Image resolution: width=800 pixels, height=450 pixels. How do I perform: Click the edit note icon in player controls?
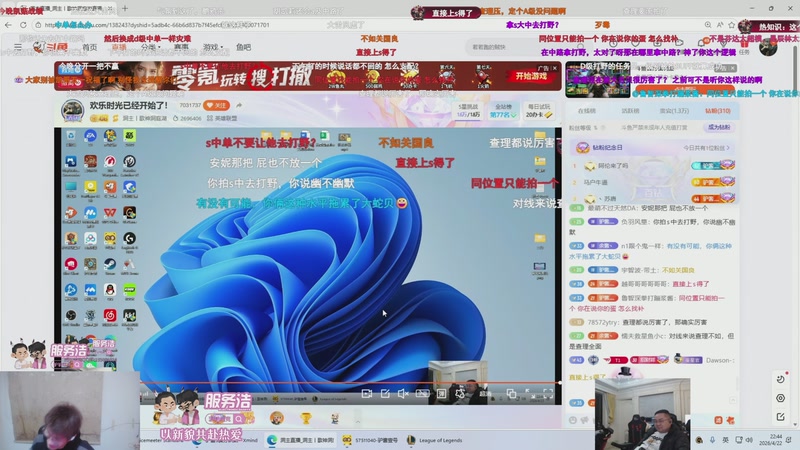[x=385, y=393]
